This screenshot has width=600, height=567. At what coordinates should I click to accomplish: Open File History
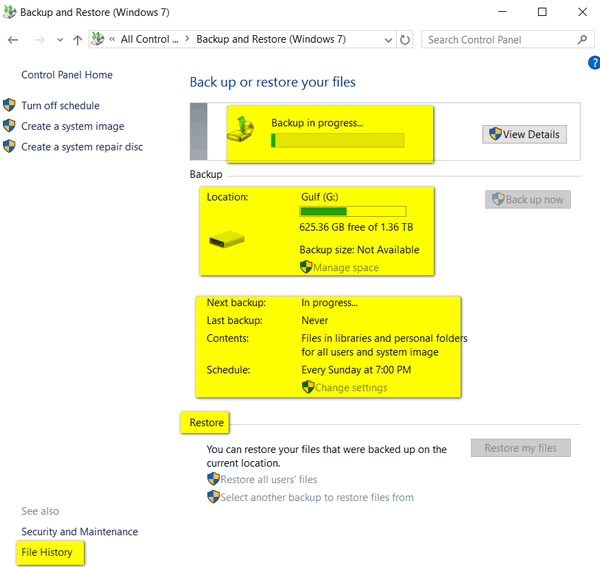click(x=47, y=552)
